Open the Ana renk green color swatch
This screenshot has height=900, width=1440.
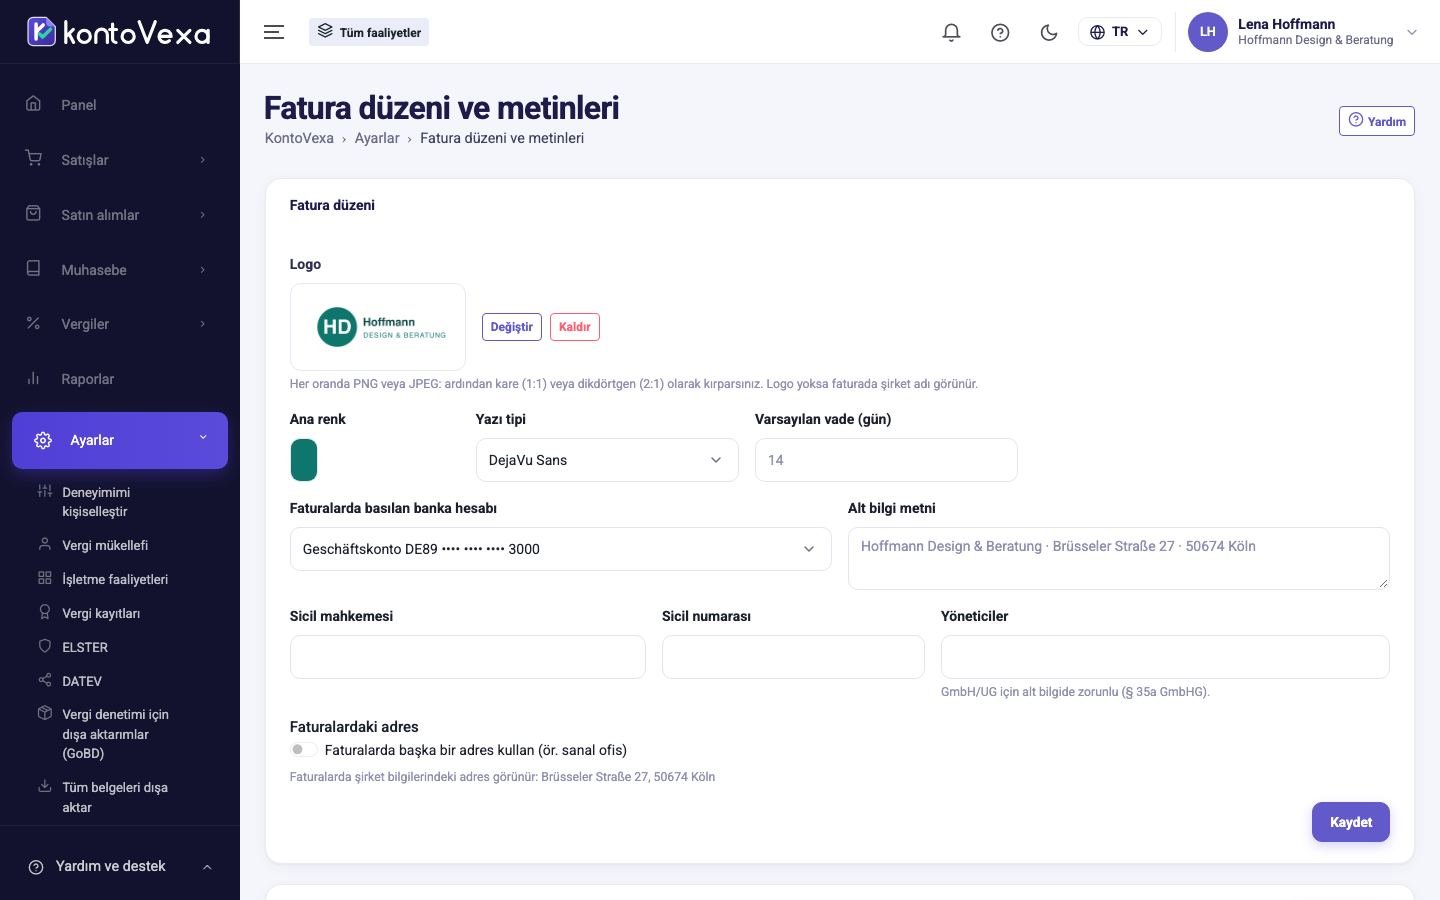point(304,460)
